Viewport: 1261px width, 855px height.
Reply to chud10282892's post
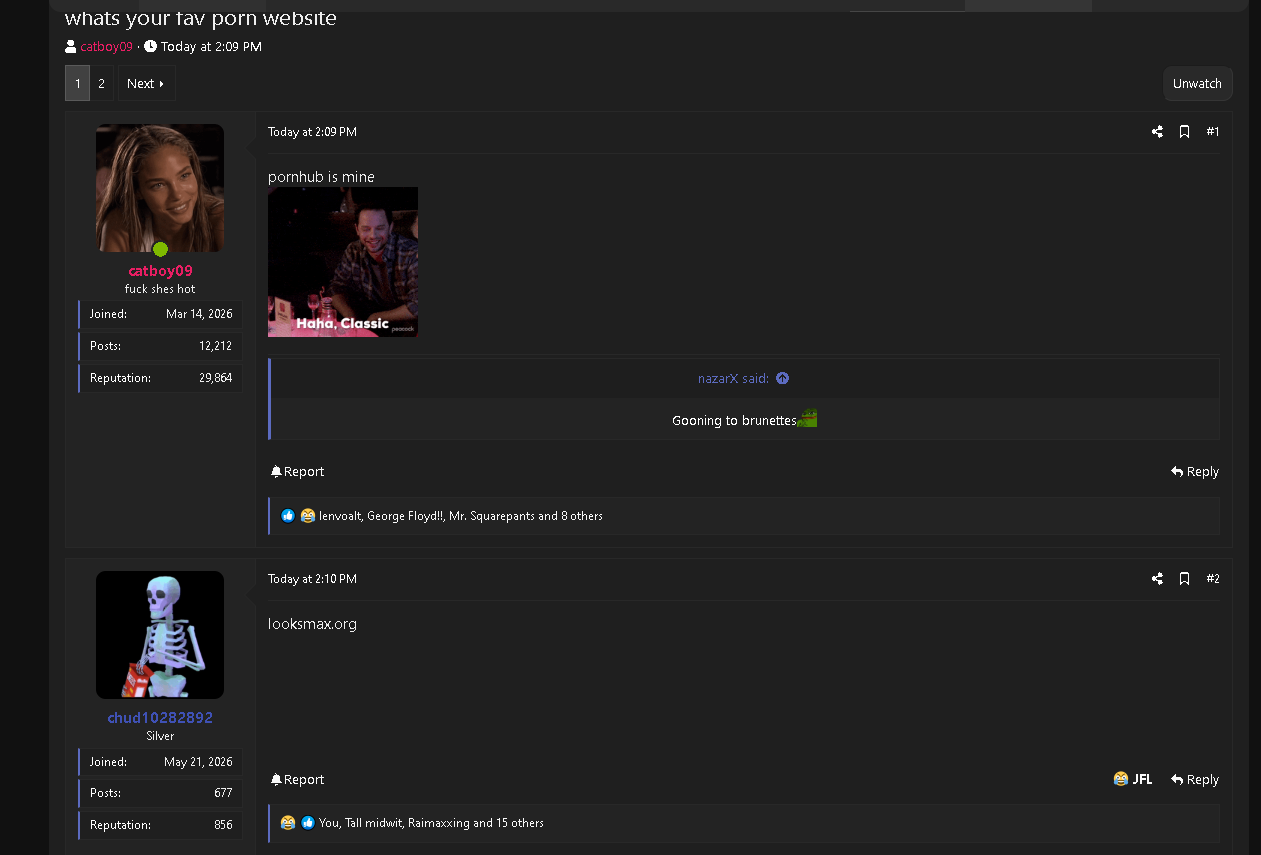coord(1195,780)
